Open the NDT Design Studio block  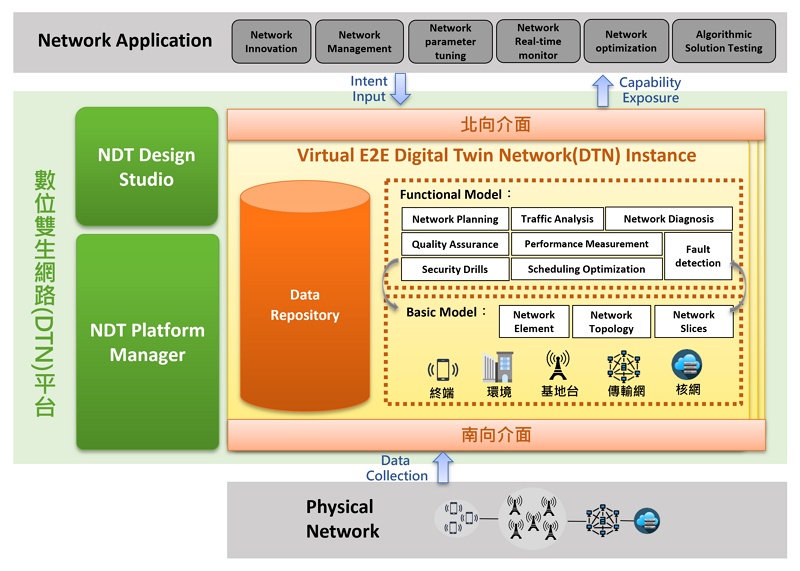coord(147,167)
